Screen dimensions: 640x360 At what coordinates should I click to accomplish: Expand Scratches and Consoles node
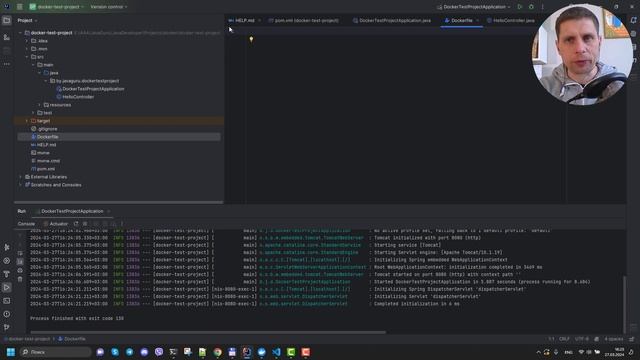tap(20, 185)
